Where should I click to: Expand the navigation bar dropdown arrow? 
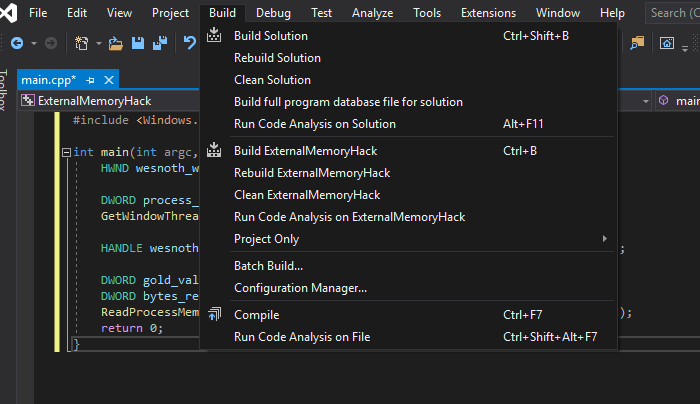646,101
